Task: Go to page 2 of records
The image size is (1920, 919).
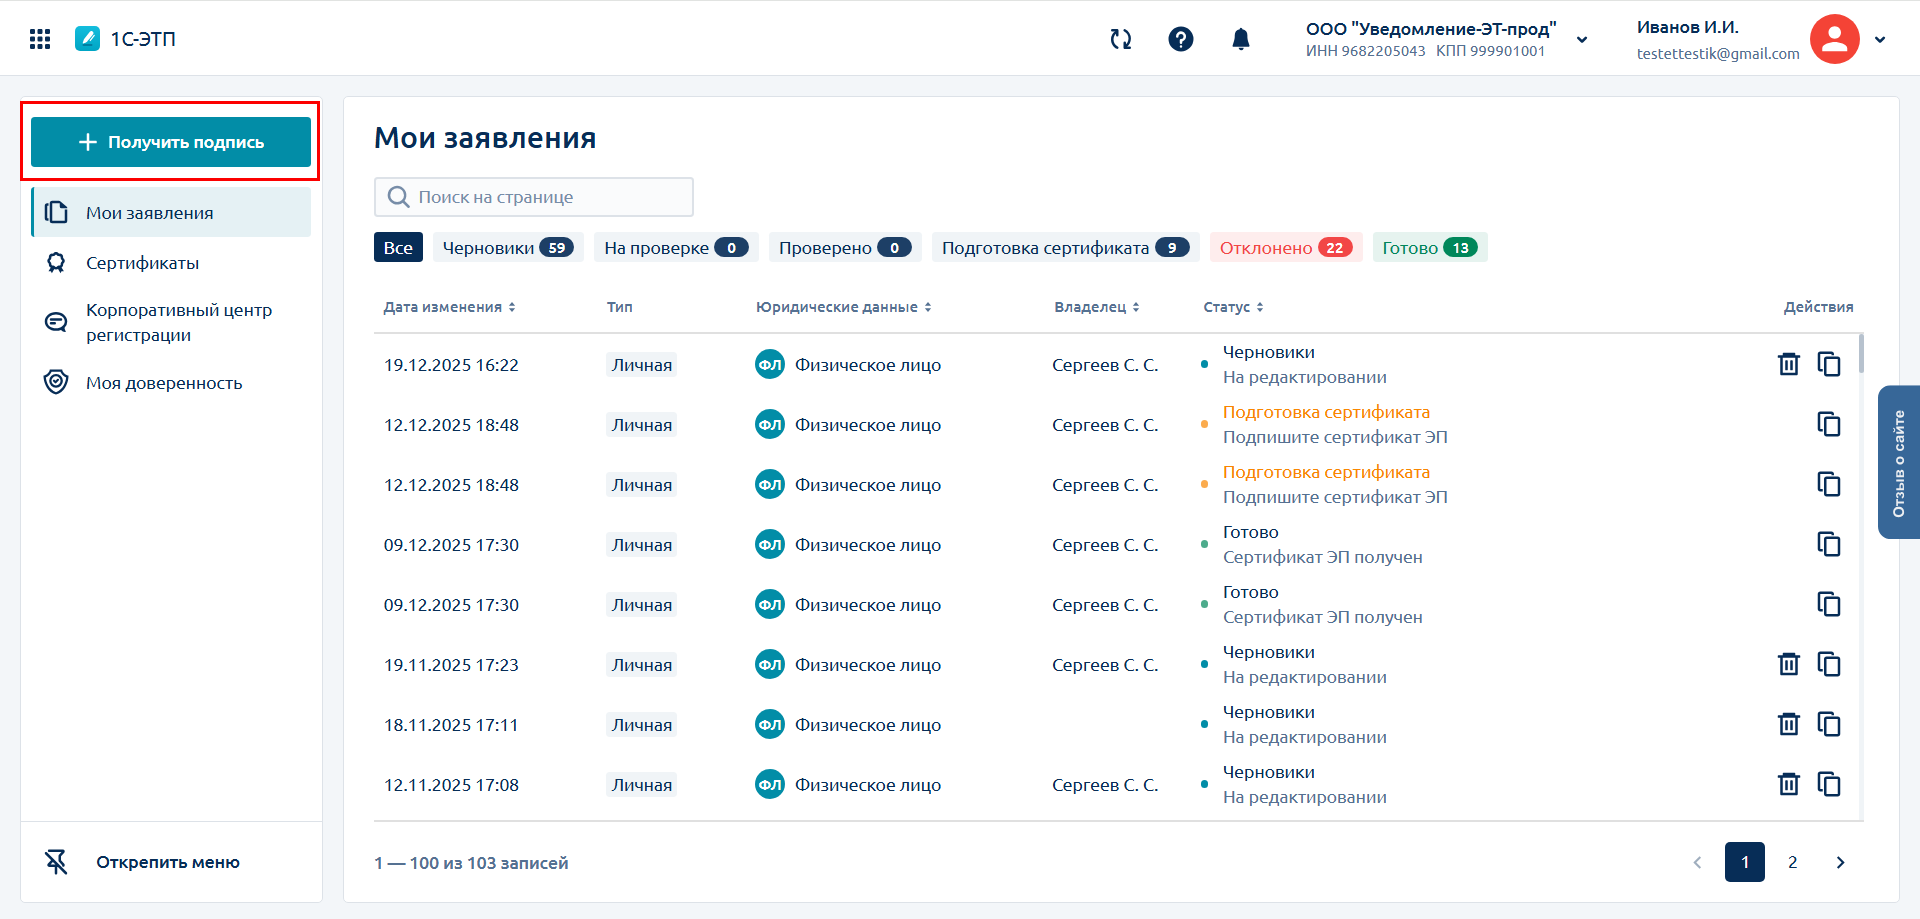Action: (x=1792, y=862)
